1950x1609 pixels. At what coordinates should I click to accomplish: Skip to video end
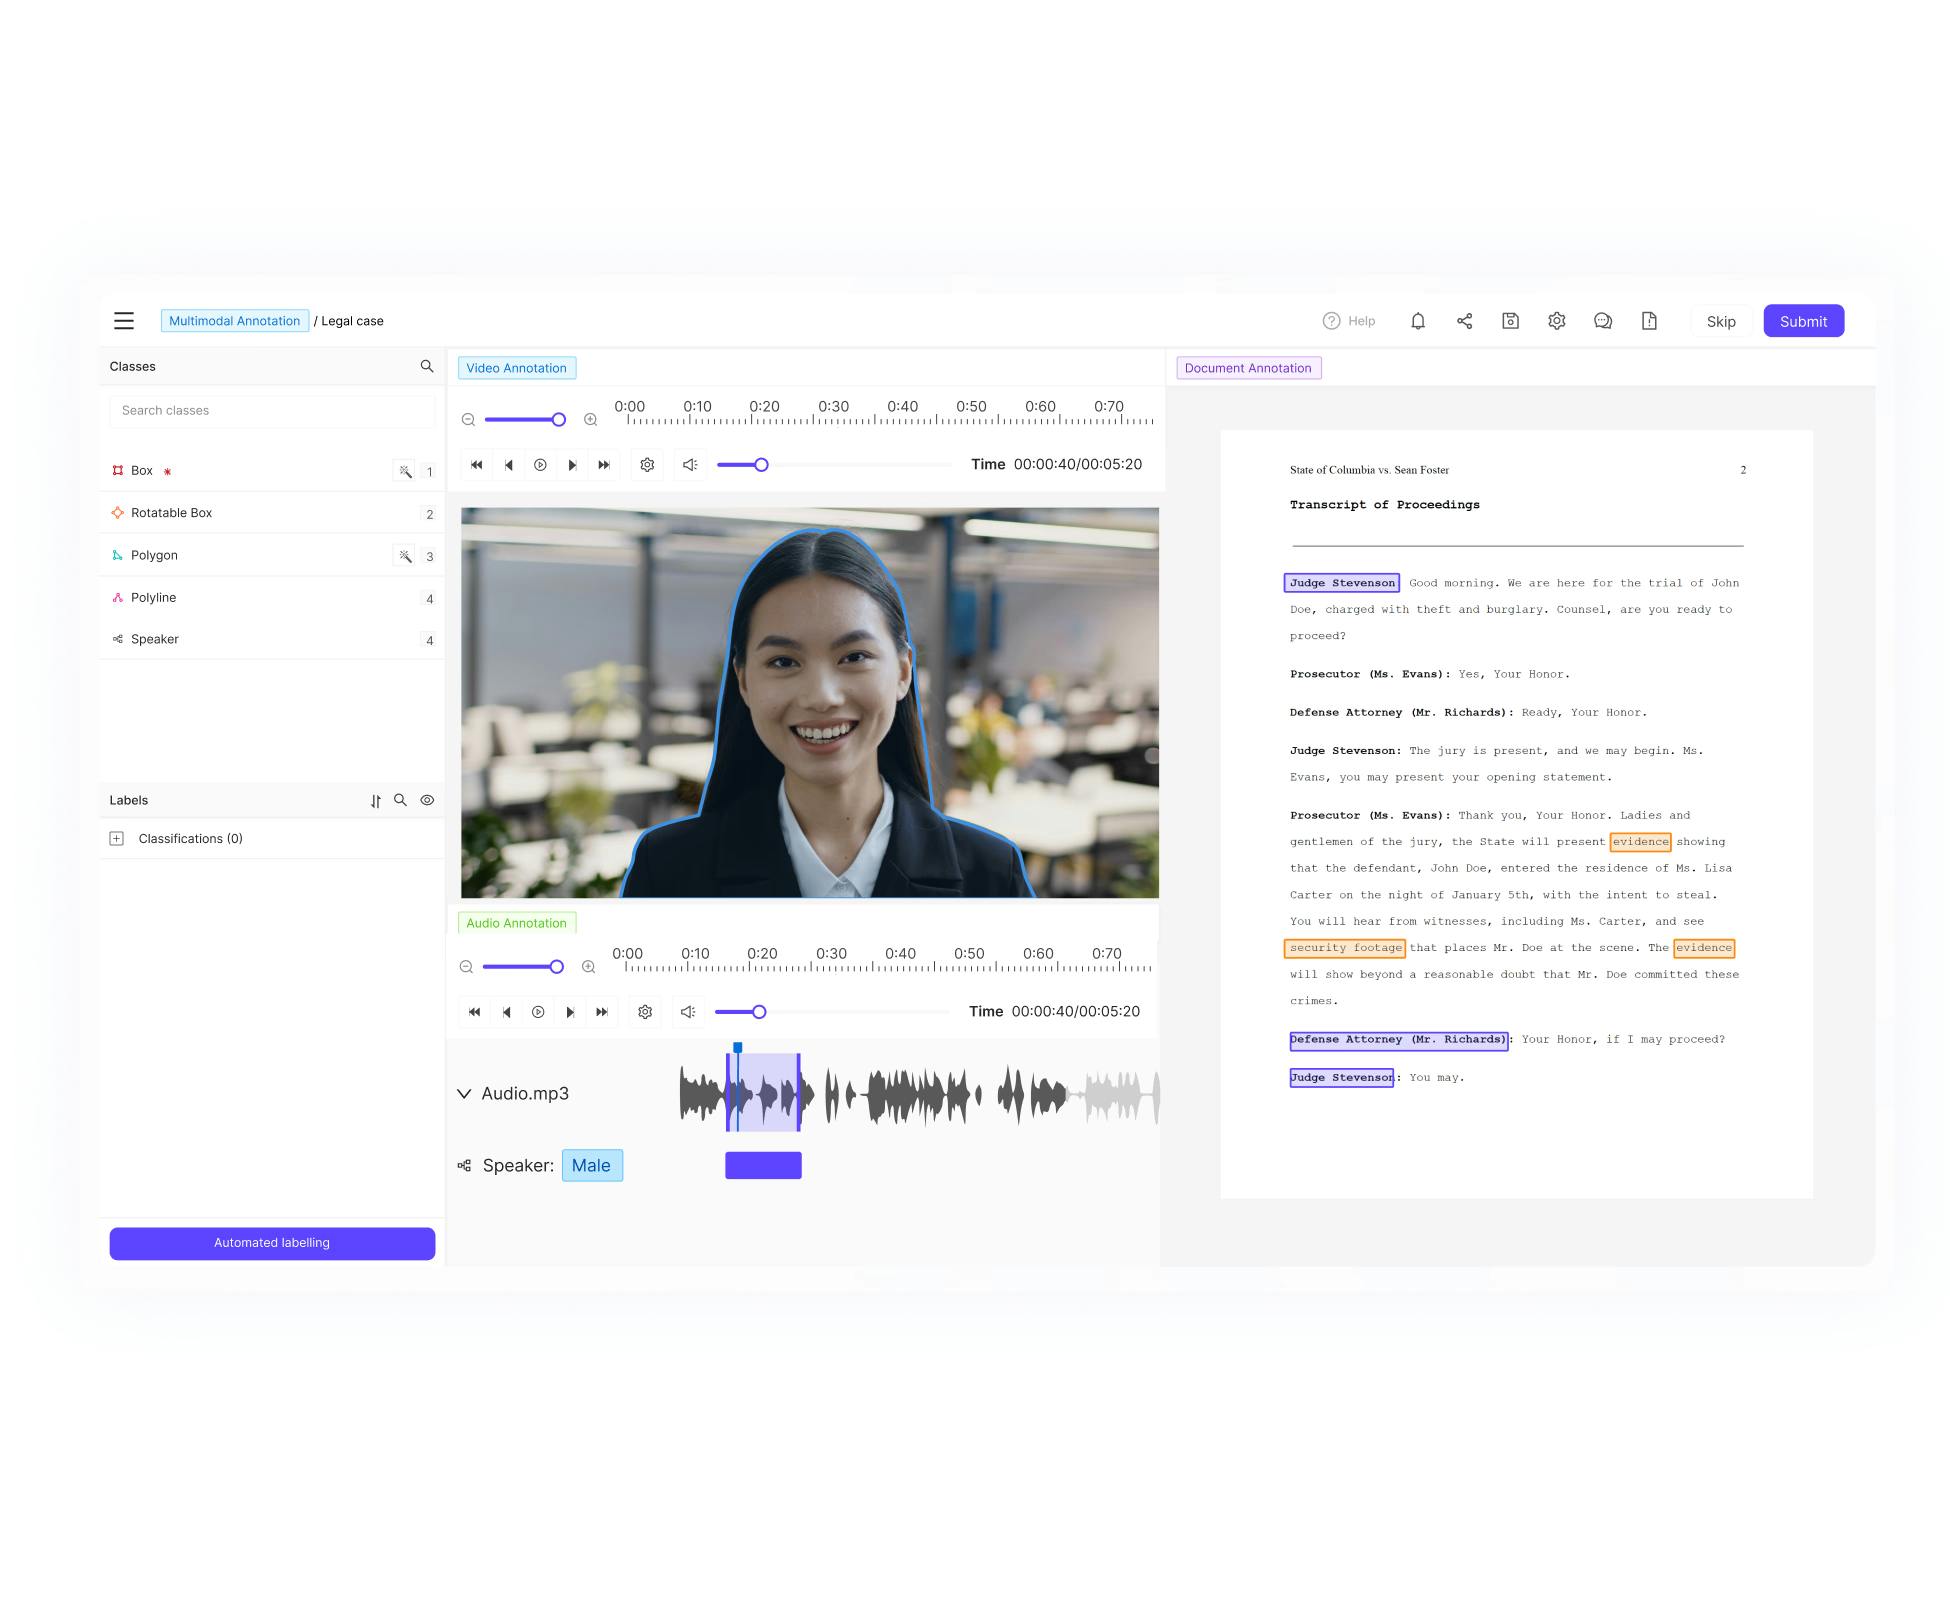604,465
